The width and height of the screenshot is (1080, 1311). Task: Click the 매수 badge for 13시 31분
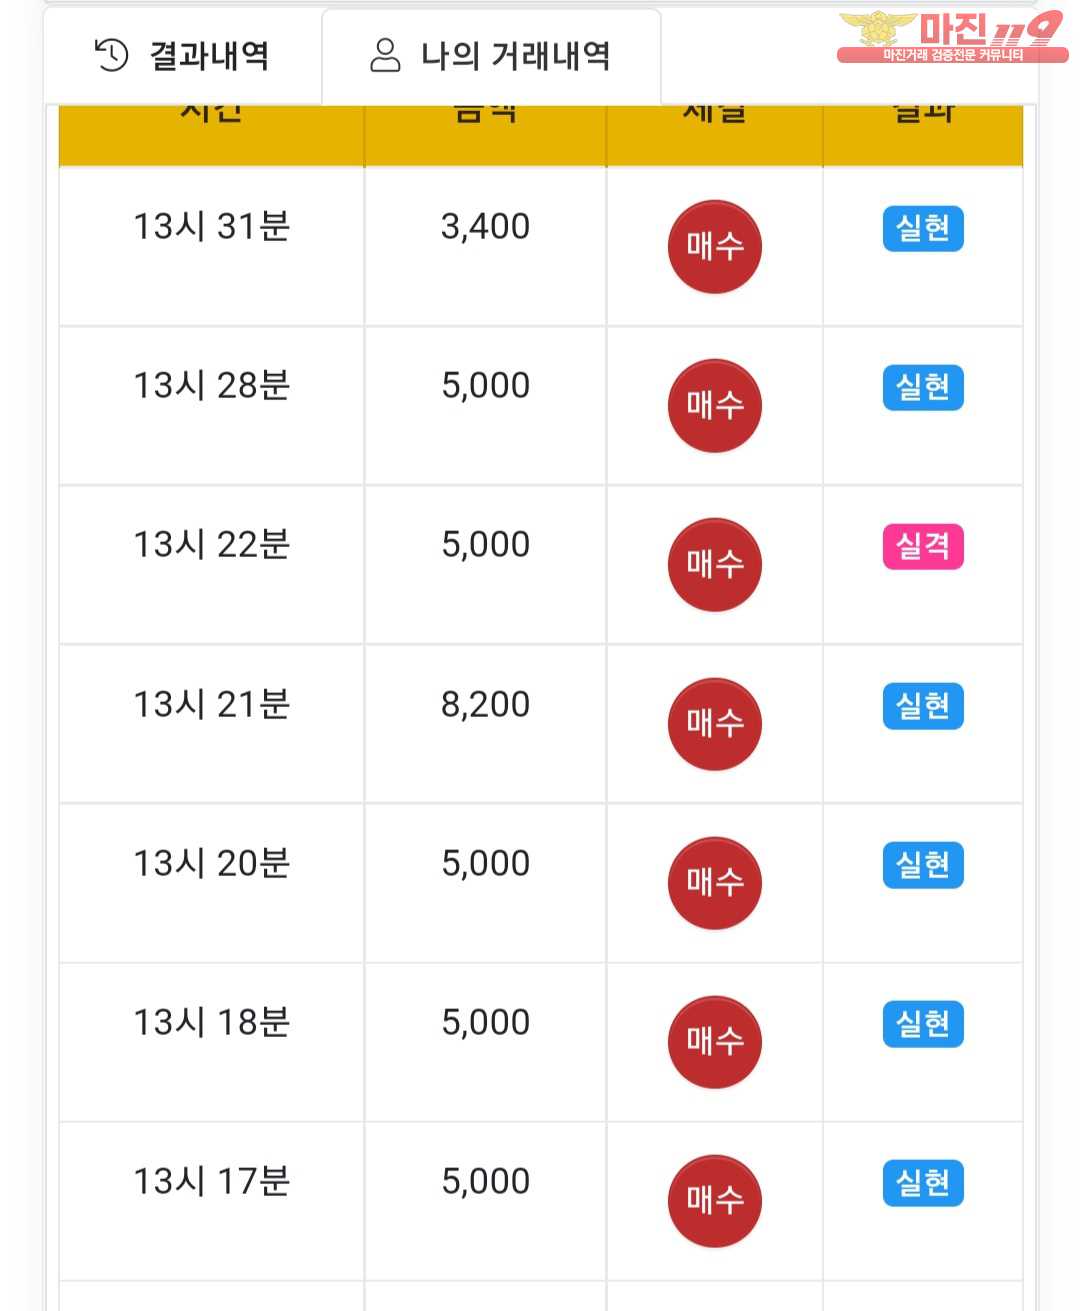point(714,247)
